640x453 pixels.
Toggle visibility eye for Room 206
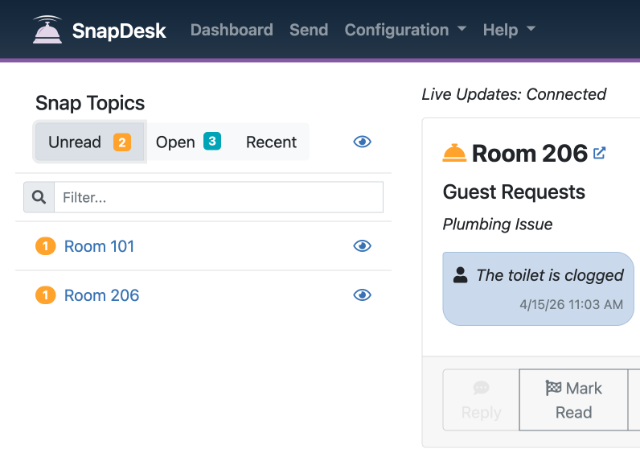(362, 295)
